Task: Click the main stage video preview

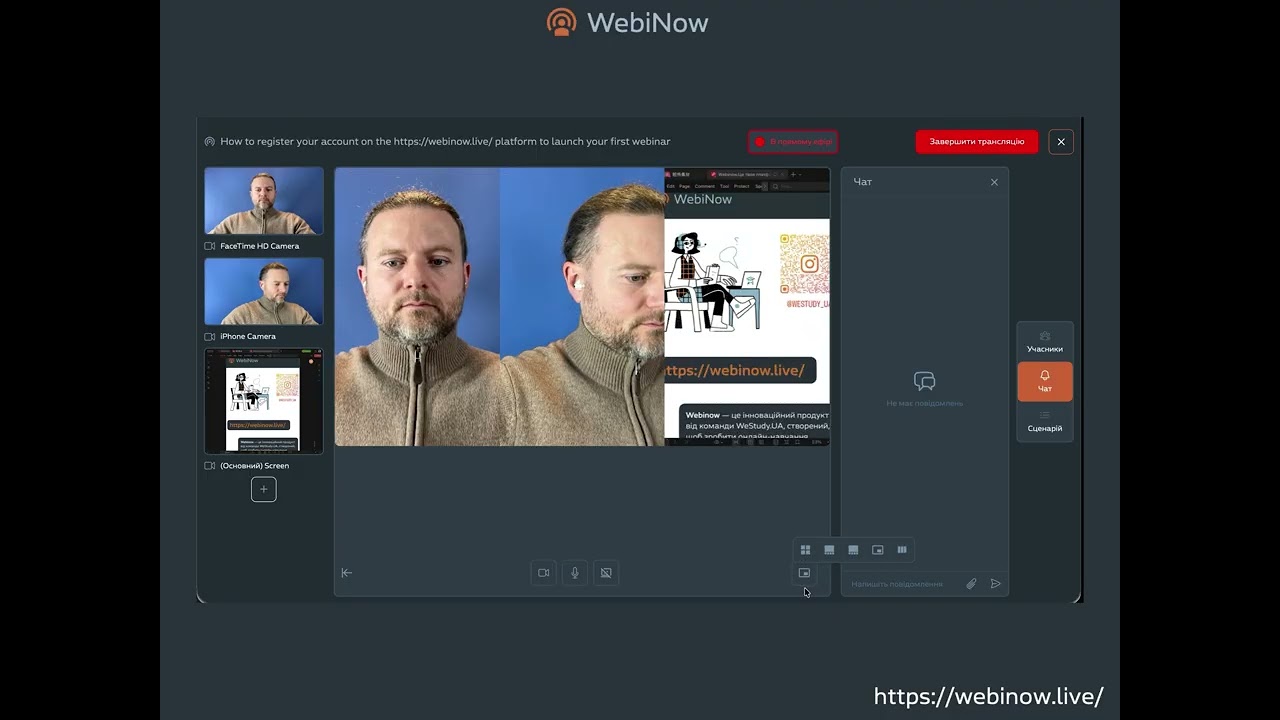Action: tap(582, 306)
